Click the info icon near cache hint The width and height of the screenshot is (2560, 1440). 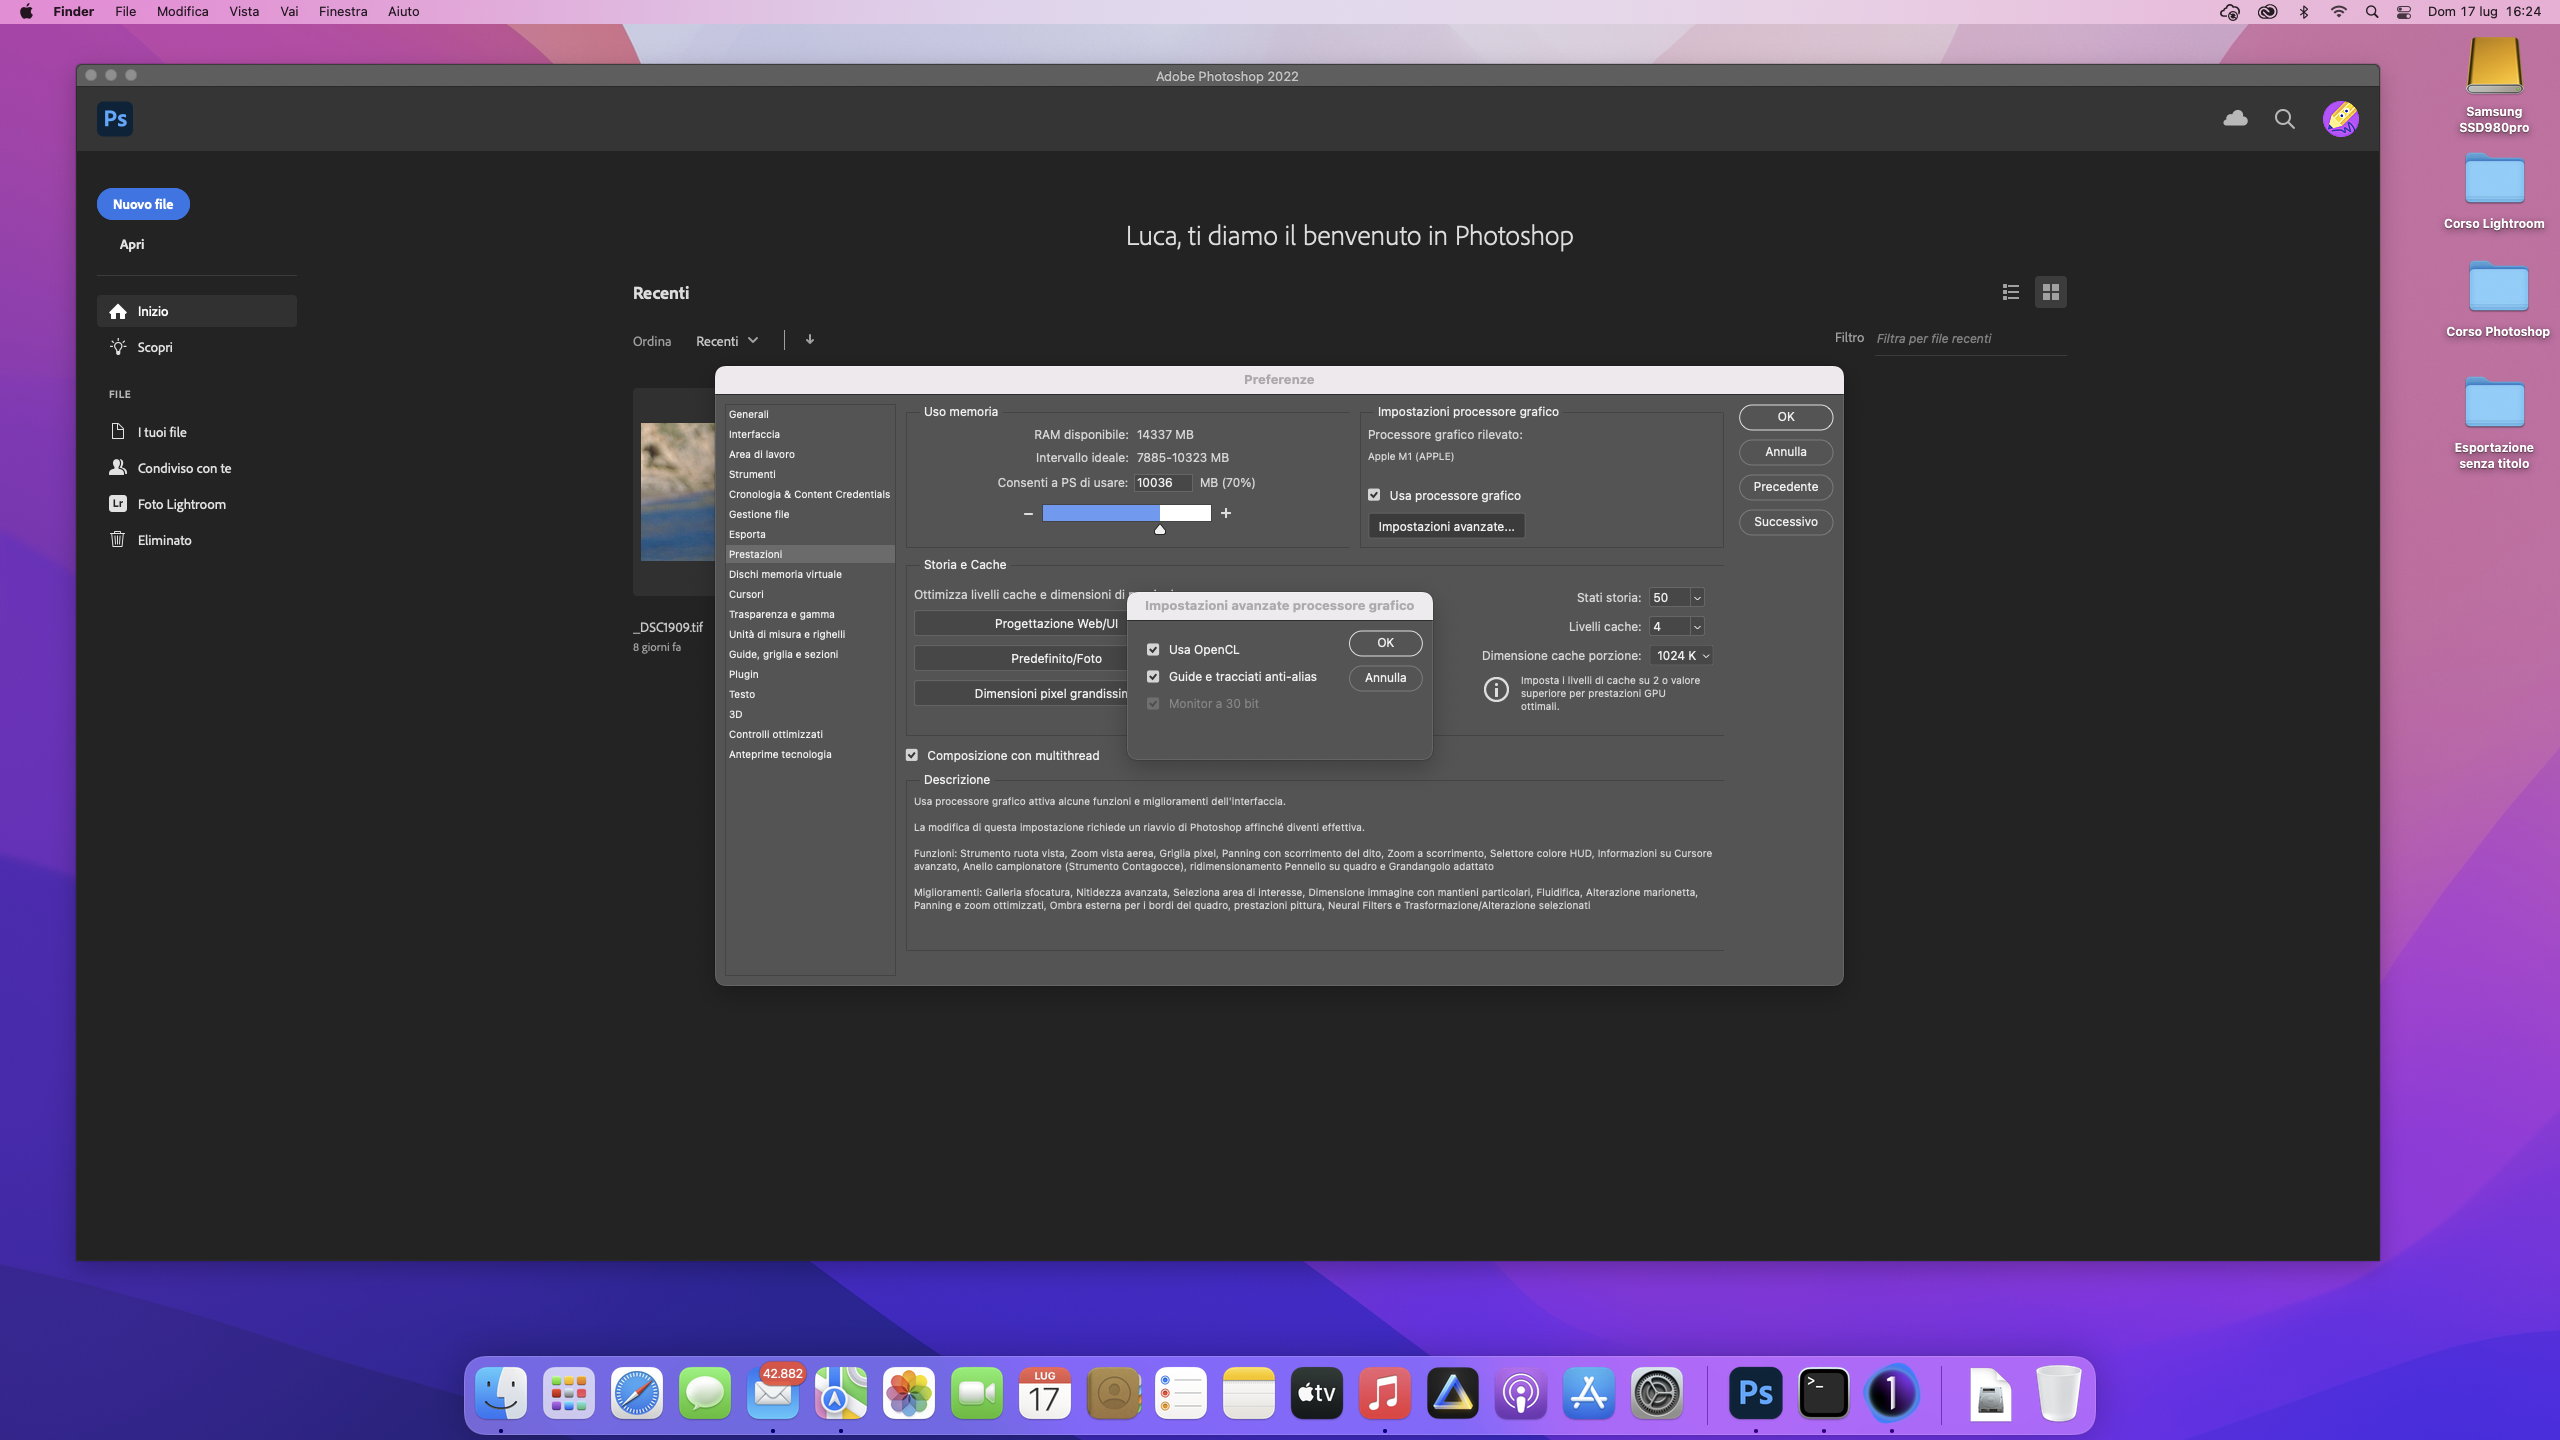[x=1496, y=690]
